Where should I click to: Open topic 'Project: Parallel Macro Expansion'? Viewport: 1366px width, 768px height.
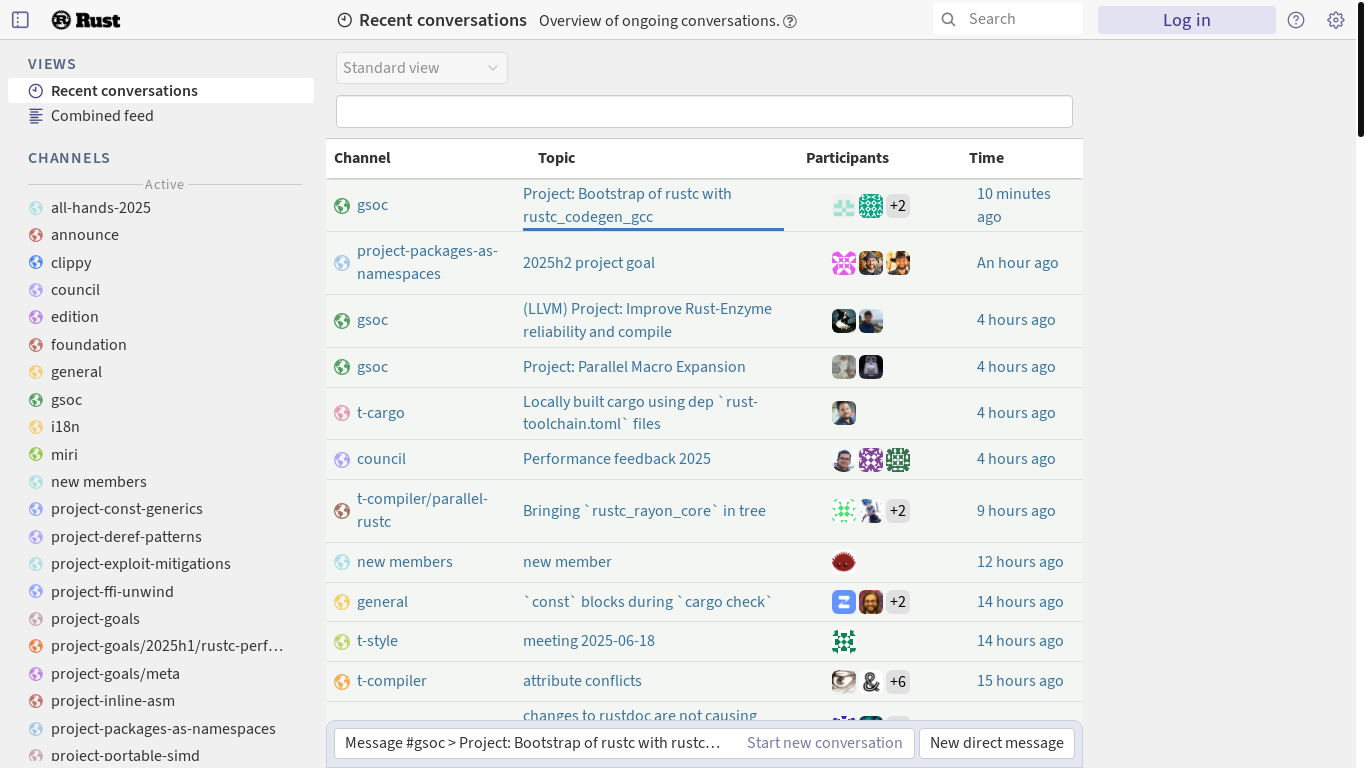[634, 367]
